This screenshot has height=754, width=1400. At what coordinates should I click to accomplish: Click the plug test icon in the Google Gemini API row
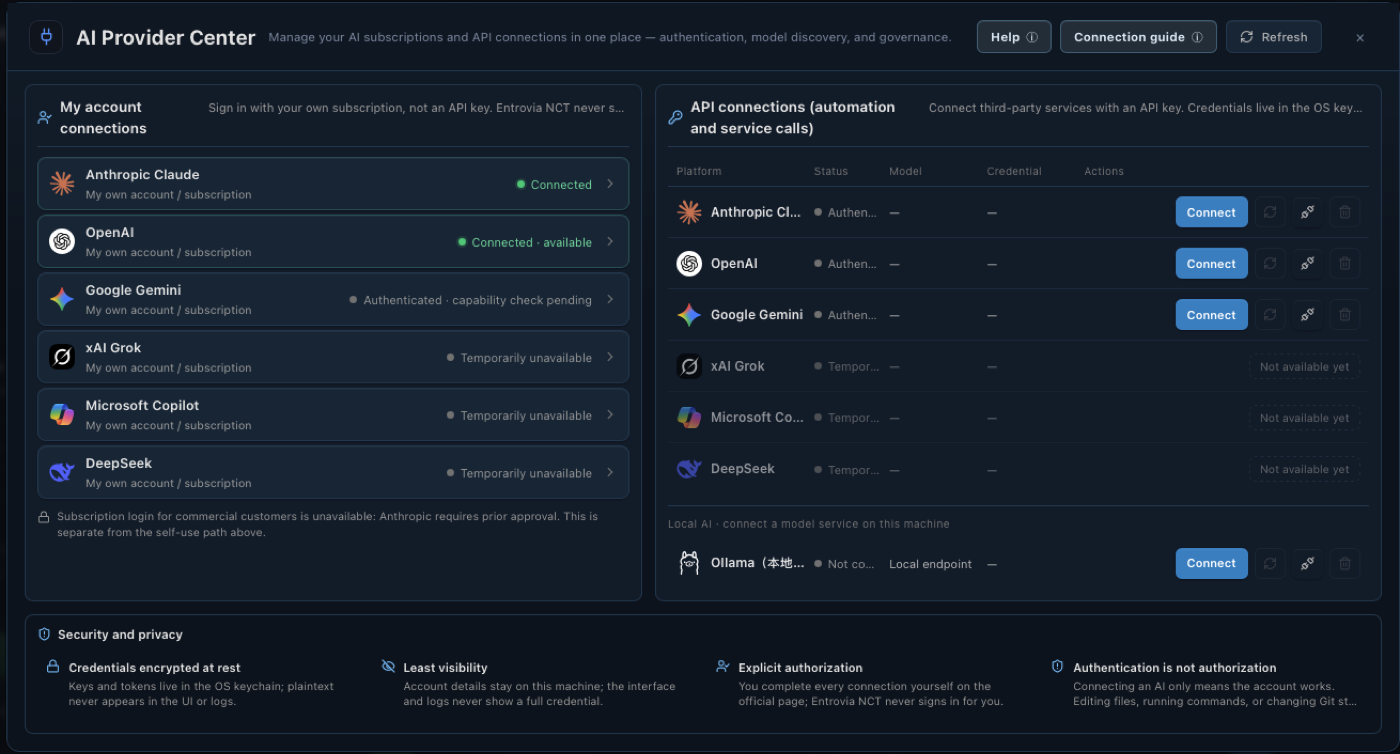click(1307, 315)
